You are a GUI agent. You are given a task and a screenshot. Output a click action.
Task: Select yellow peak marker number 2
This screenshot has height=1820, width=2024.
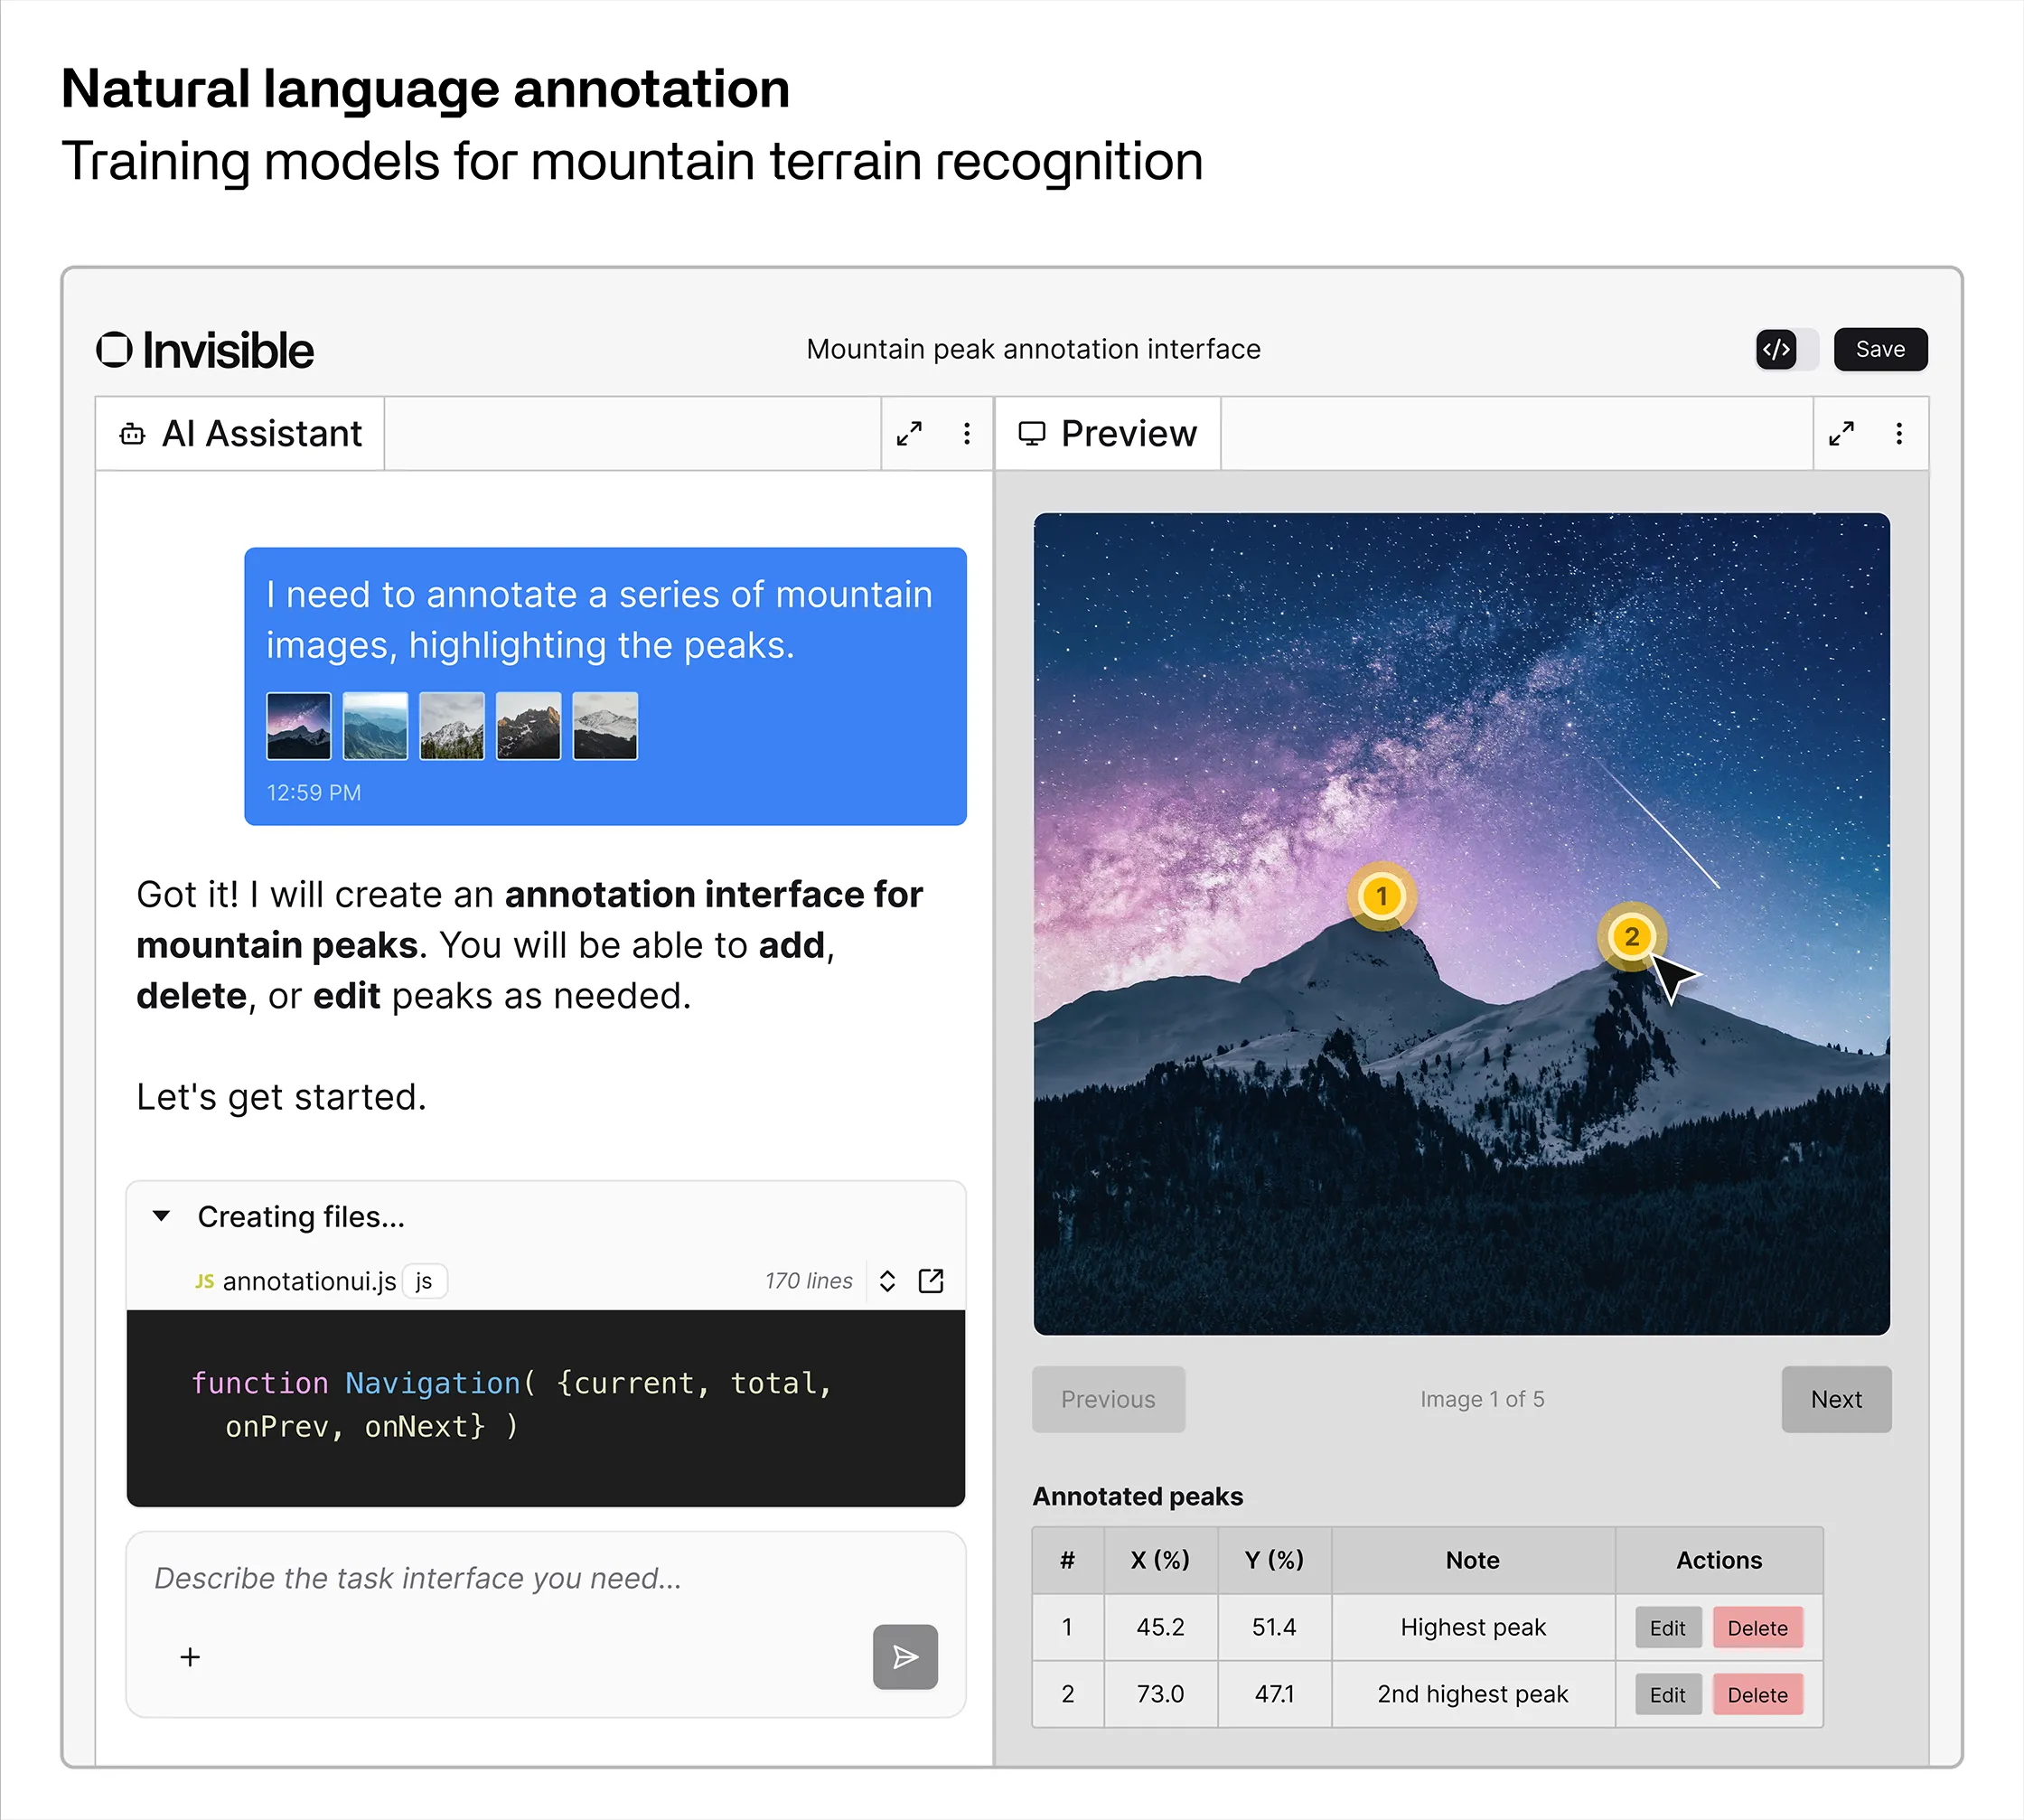pos(1631,937)
